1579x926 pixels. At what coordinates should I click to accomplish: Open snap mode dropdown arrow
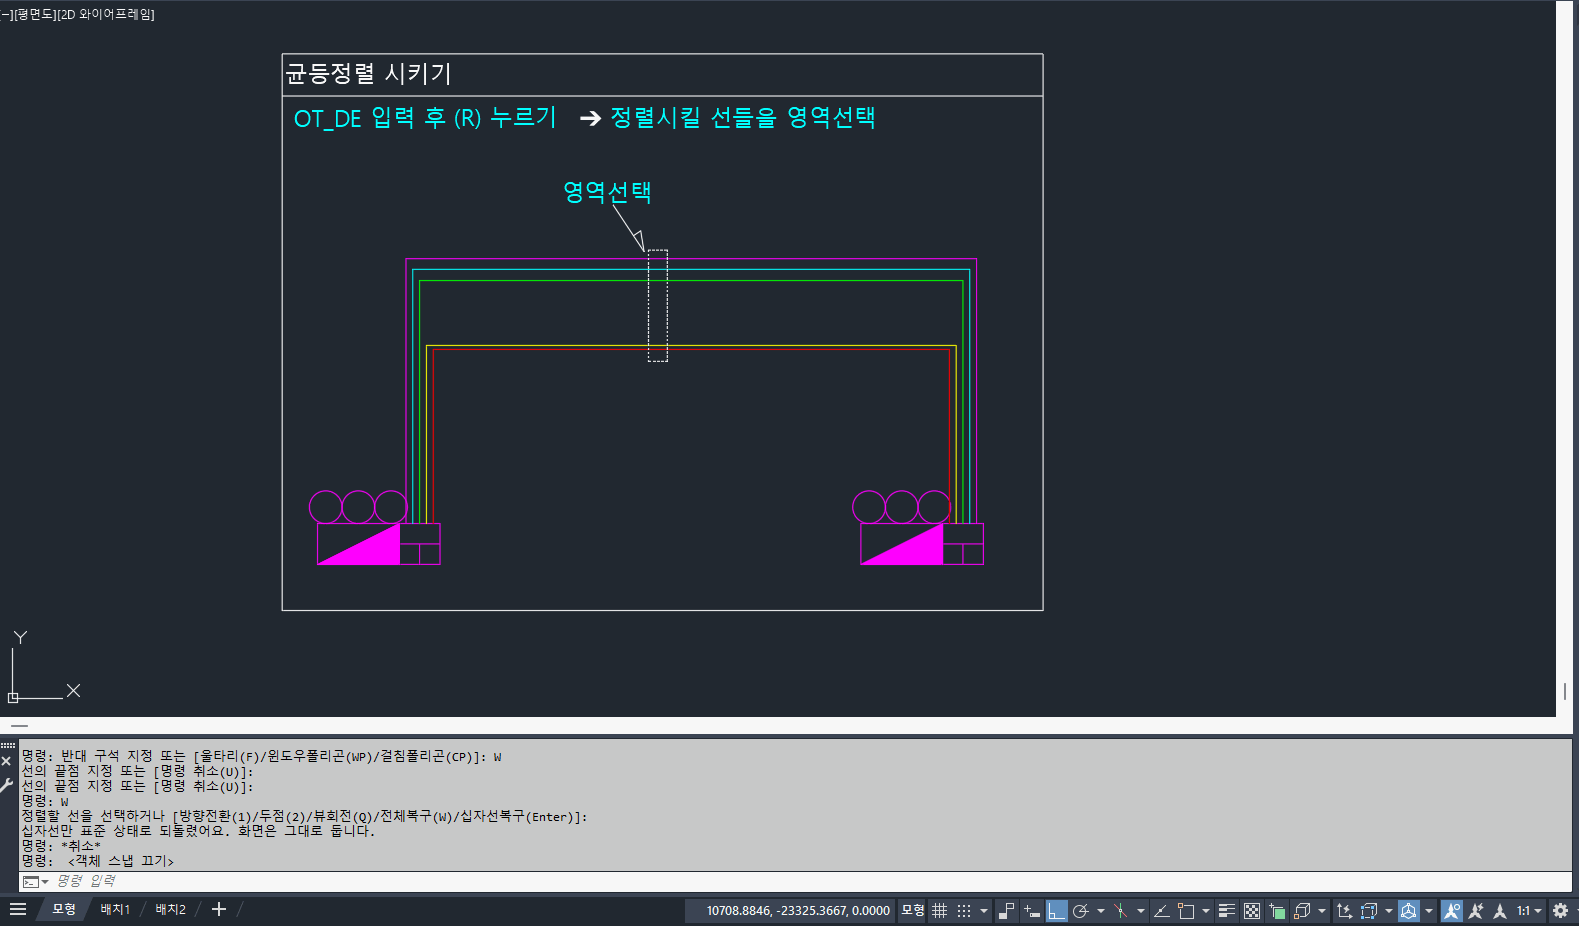[984, 911]
